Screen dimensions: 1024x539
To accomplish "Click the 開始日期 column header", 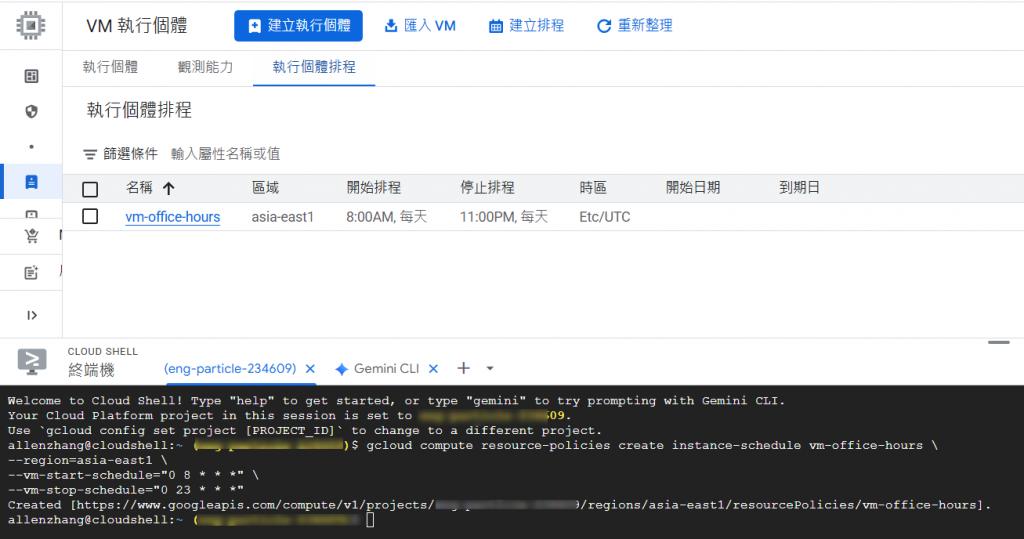I will (693, 188).
